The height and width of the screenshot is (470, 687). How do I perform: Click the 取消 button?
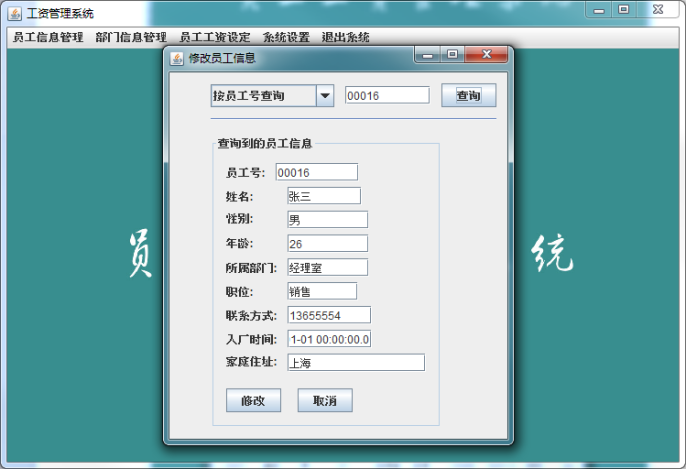click(325, 400)
